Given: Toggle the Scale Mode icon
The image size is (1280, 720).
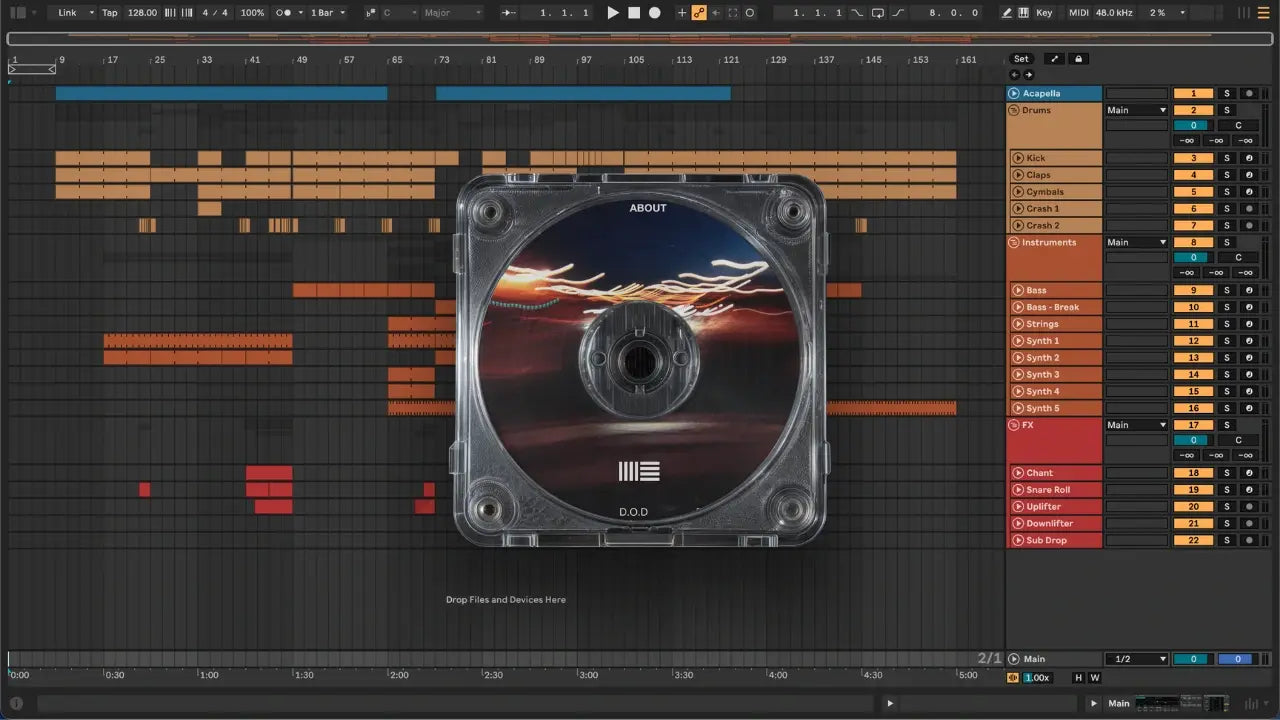Looking at the screenshot, I should pyautogui.click(x=370, y=13).
